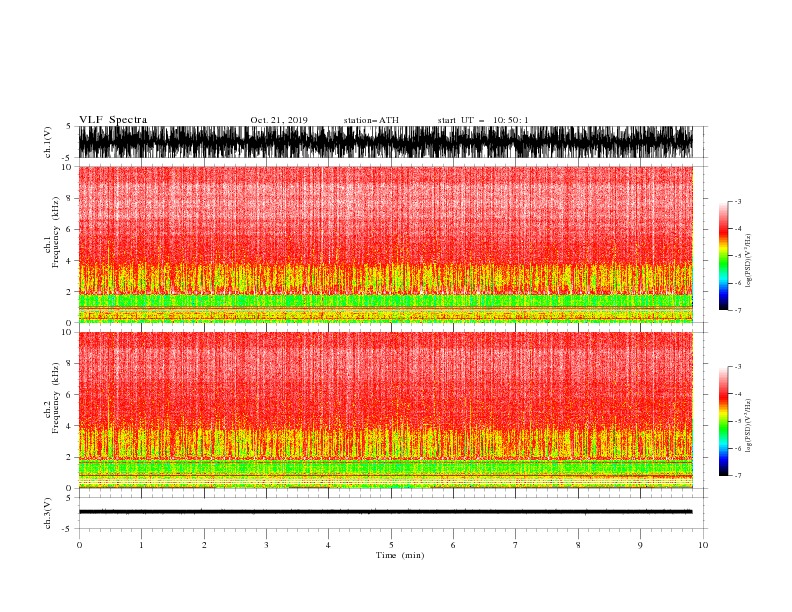The width and height of the screenshot is (792, 612).
Task: Click the "4" kHz tick on the ch.2 frequency axis
Action: tap(69, 426)
